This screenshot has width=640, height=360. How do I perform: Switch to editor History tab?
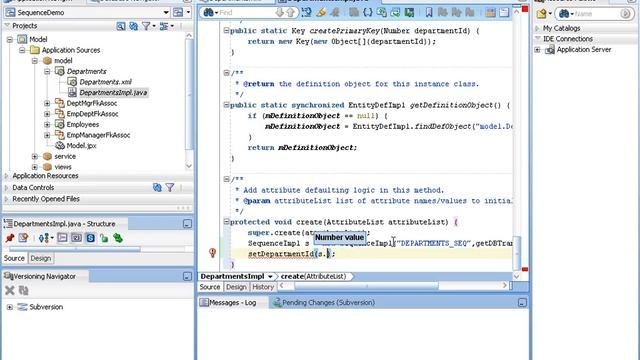click(263, 287)
